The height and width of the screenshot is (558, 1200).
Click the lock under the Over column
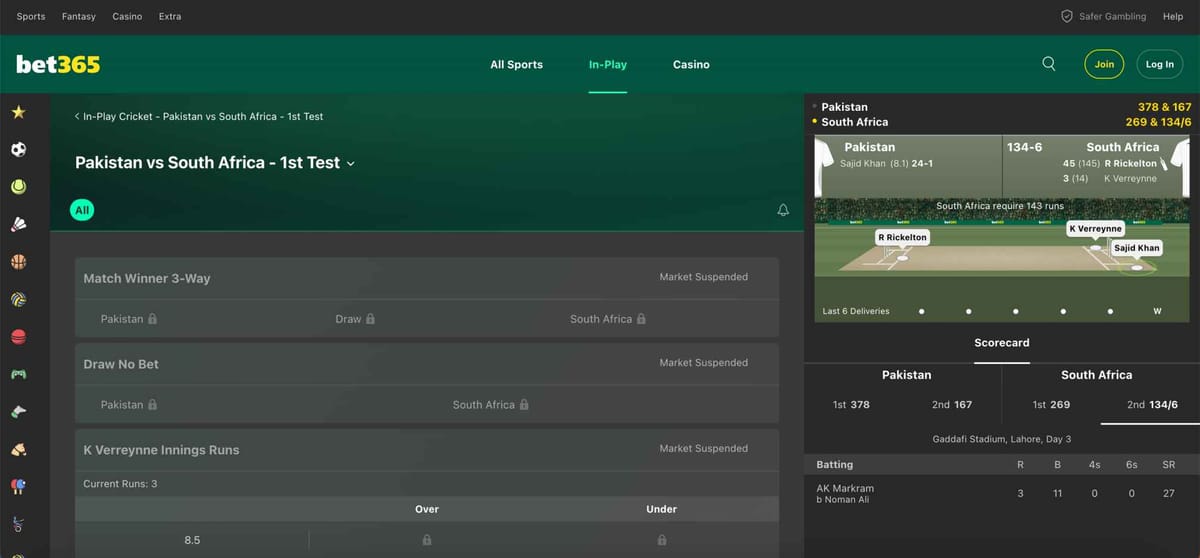[427, 540]
